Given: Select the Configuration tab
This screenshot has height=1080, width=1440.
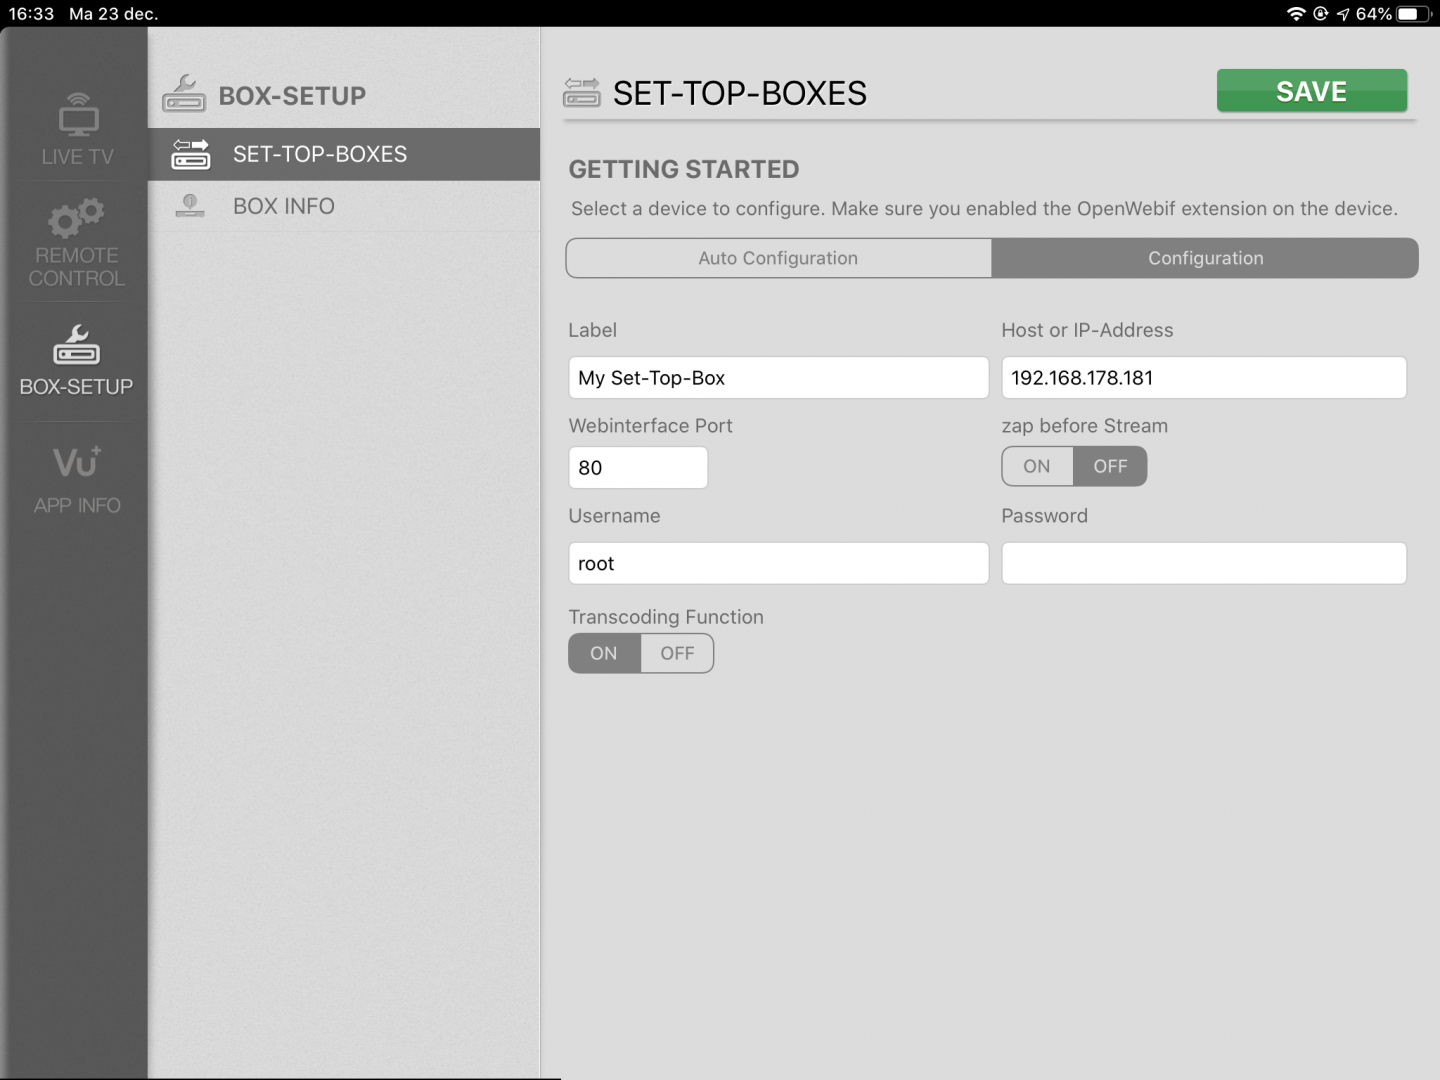Looking at the screenshot, I should click(1205, 258).
